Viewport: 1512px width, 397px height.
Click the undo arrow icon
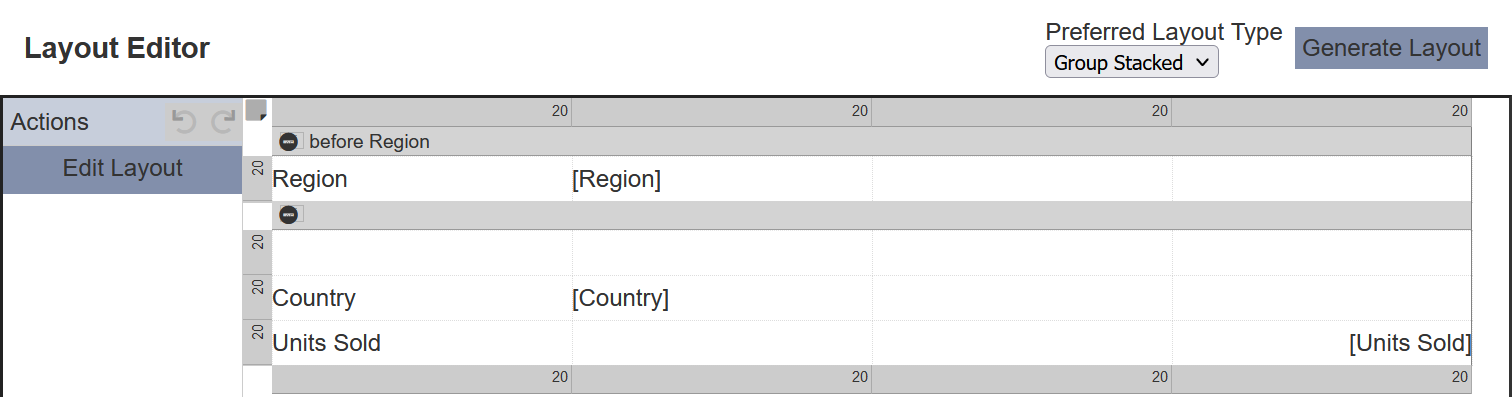183,122
